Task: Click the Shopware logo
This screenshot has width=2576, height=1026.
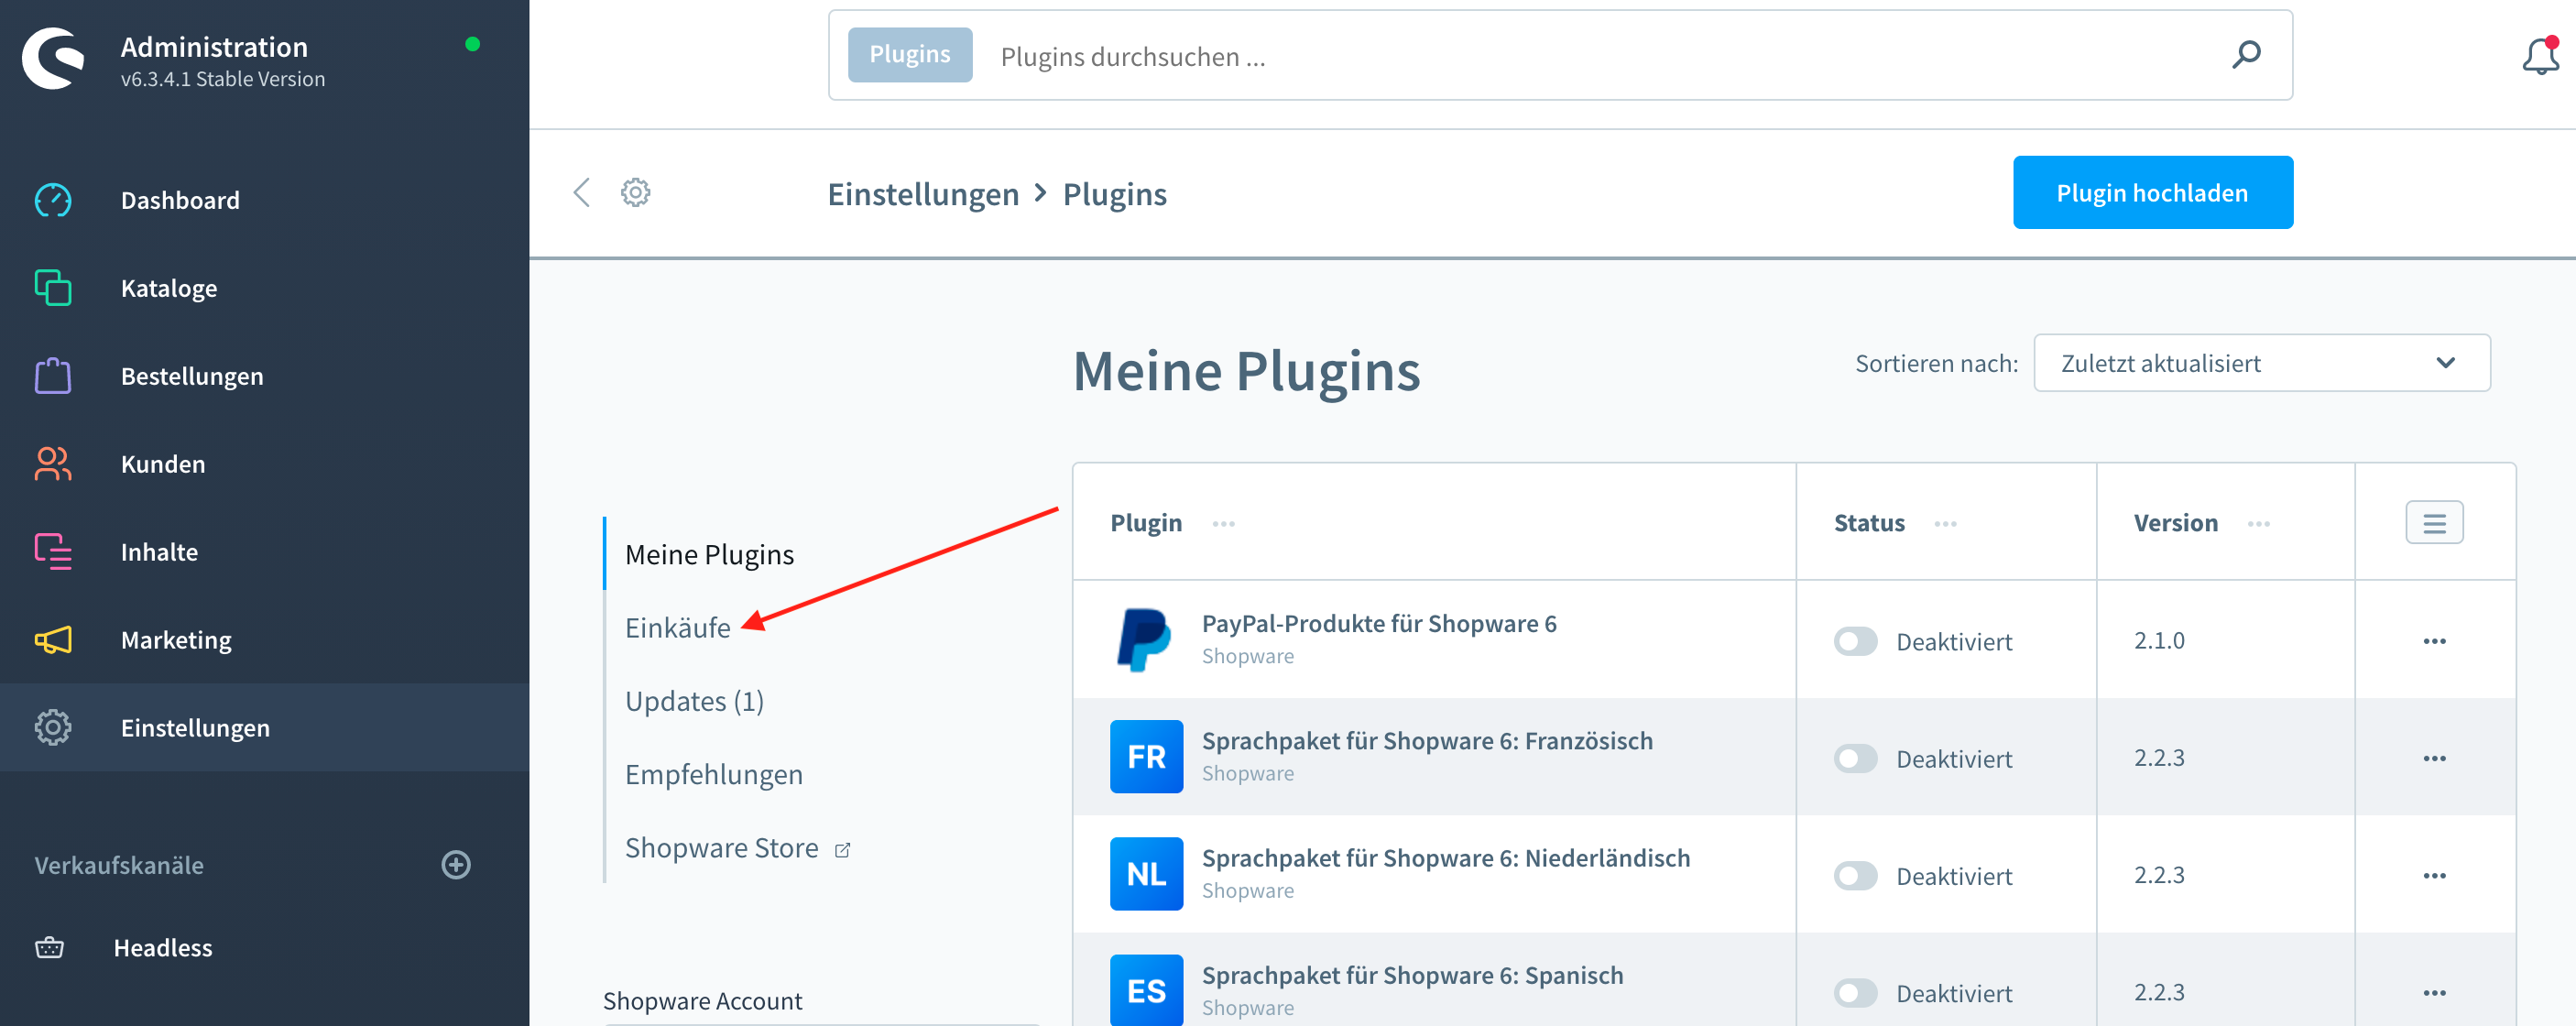Action: click(53, 60)
